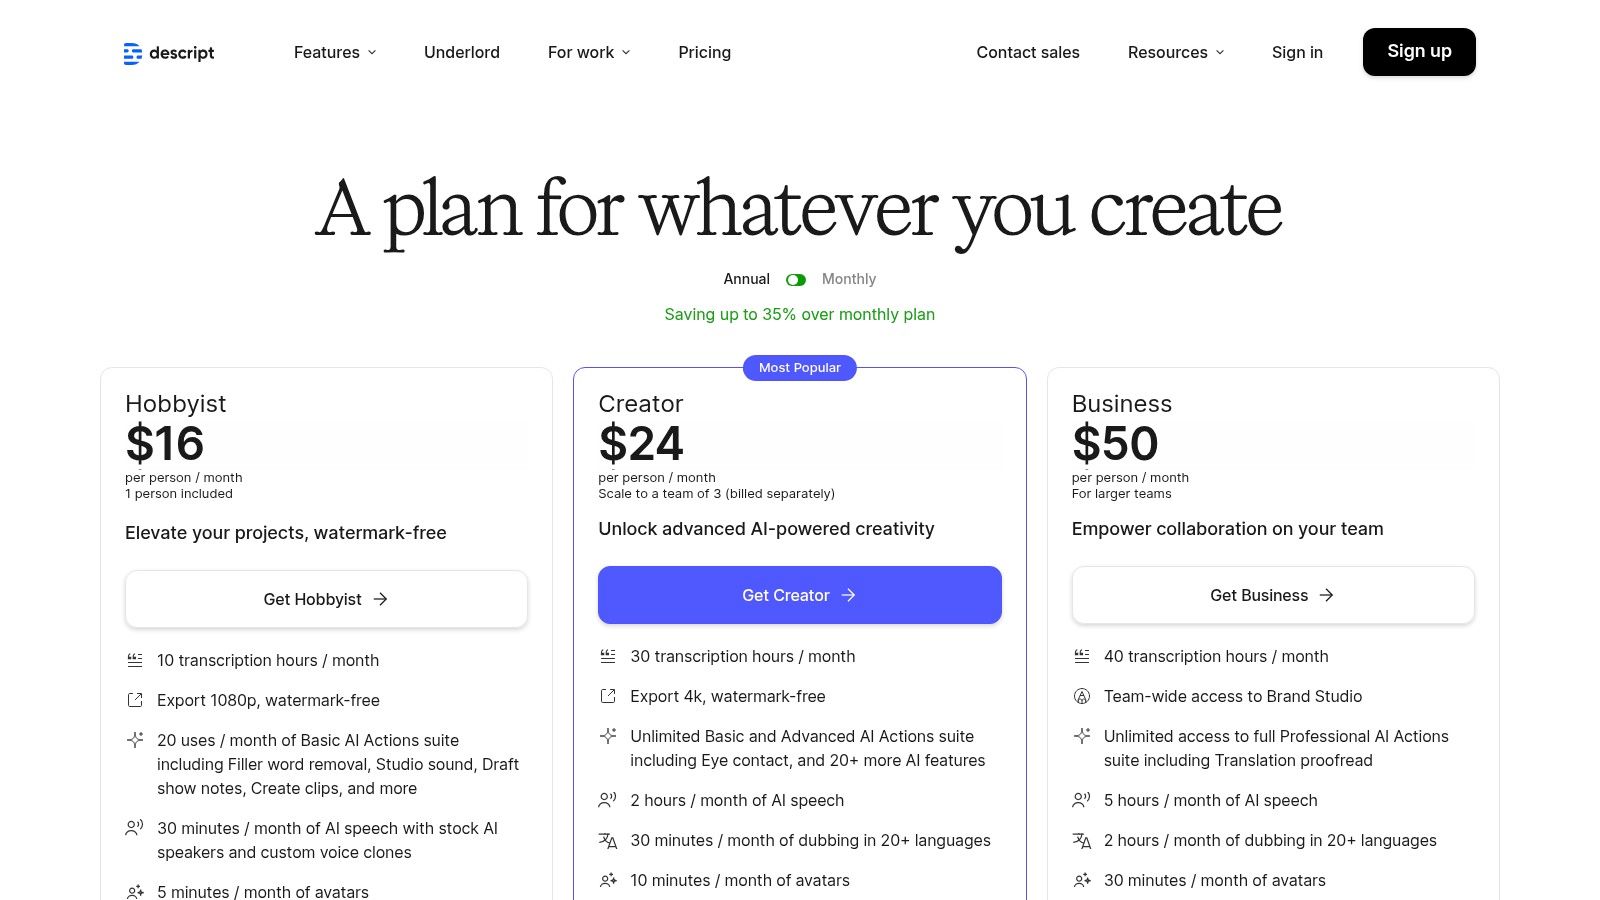Select the dubbing languages icon on the Creator plan
1600x900 pixels.
coord(607,840)
